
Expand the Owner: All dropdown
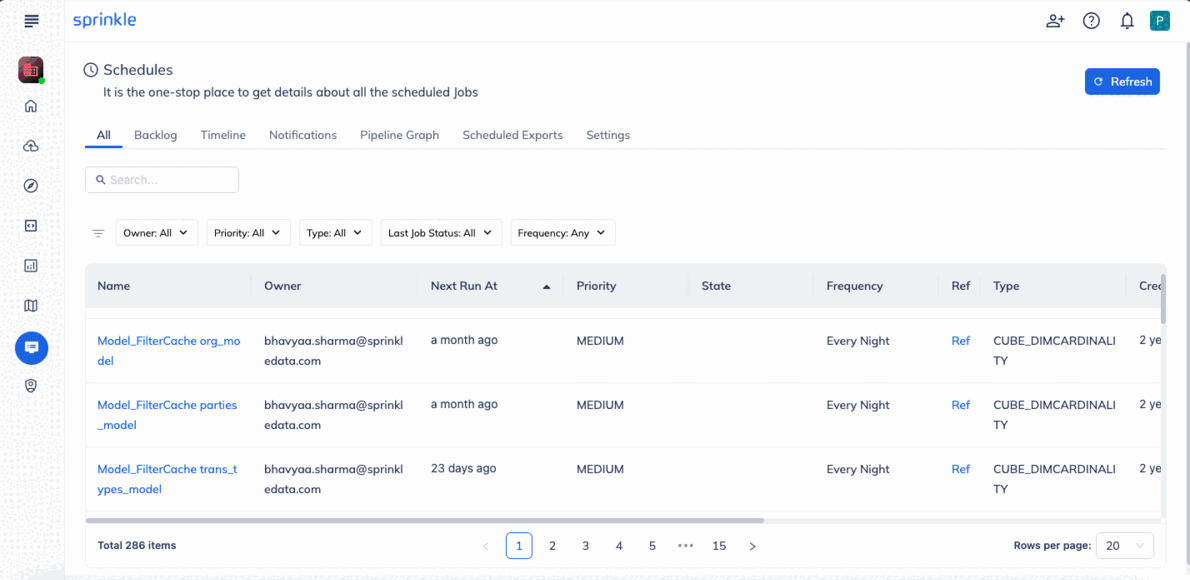tap(156, 233)
